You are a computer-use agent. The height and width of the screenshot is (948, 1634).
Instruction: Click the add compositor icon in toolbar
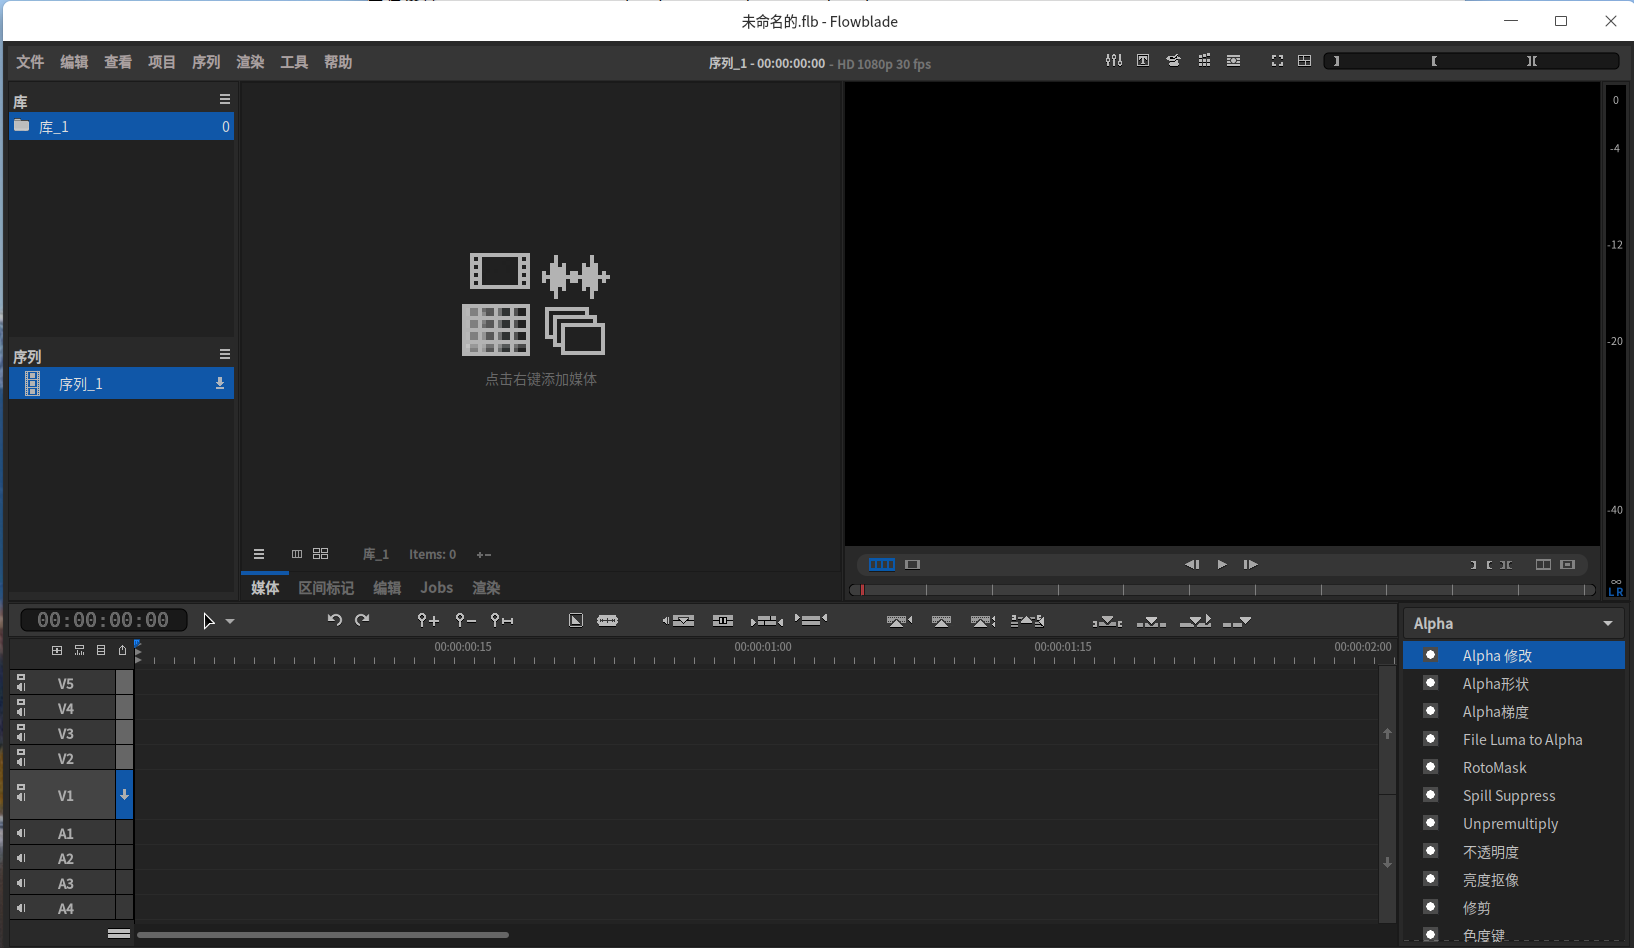576,620
